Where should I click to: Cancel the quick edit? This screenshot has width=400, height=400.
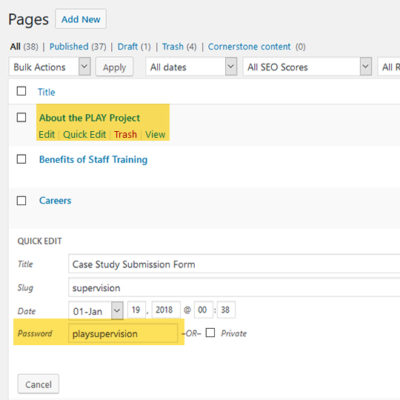tap(38, 384)
